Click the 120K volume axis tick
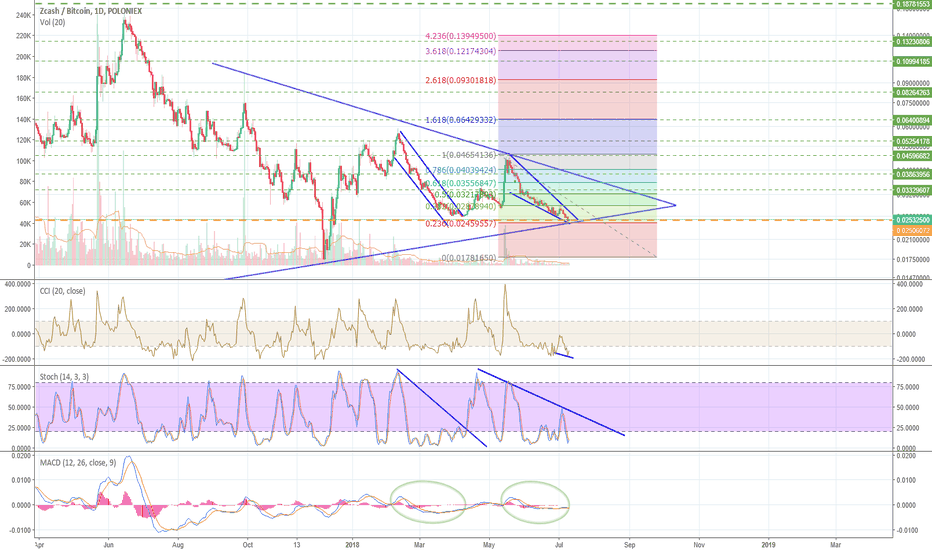The height and width of the screenshot is (550, 932). [23, 140]
